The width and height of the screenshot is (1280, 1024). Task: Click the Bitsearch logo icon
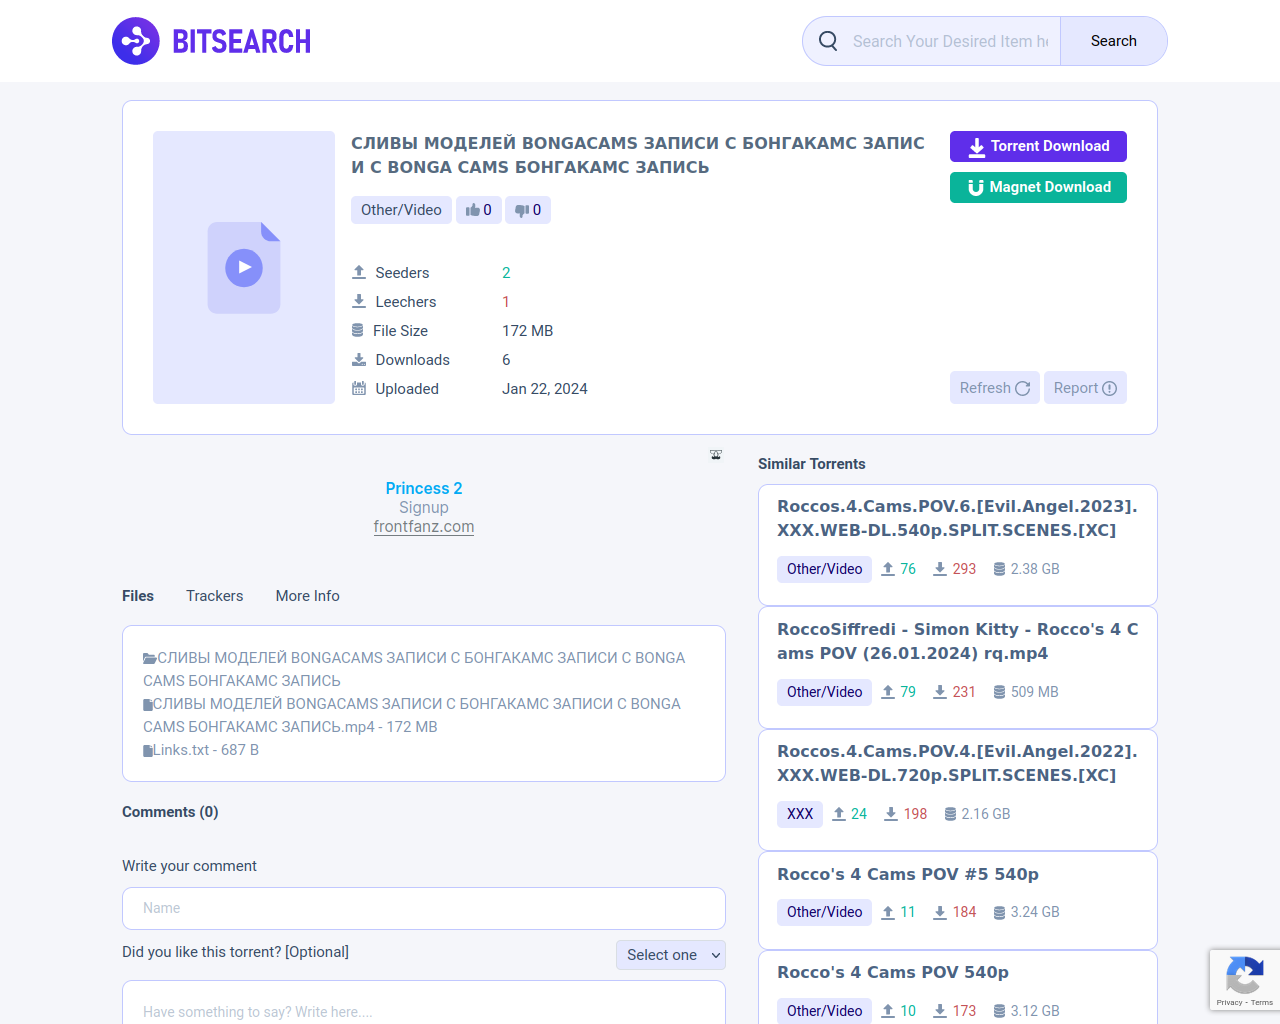[136, 41]
